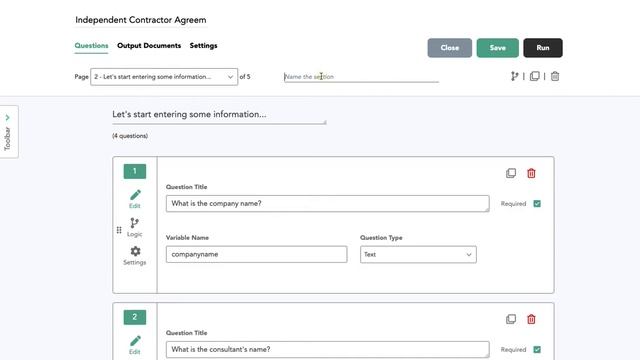Screen dimensions: 640x360
Task: Toggle Required checkbox for company name question
Action: (537, 203)
